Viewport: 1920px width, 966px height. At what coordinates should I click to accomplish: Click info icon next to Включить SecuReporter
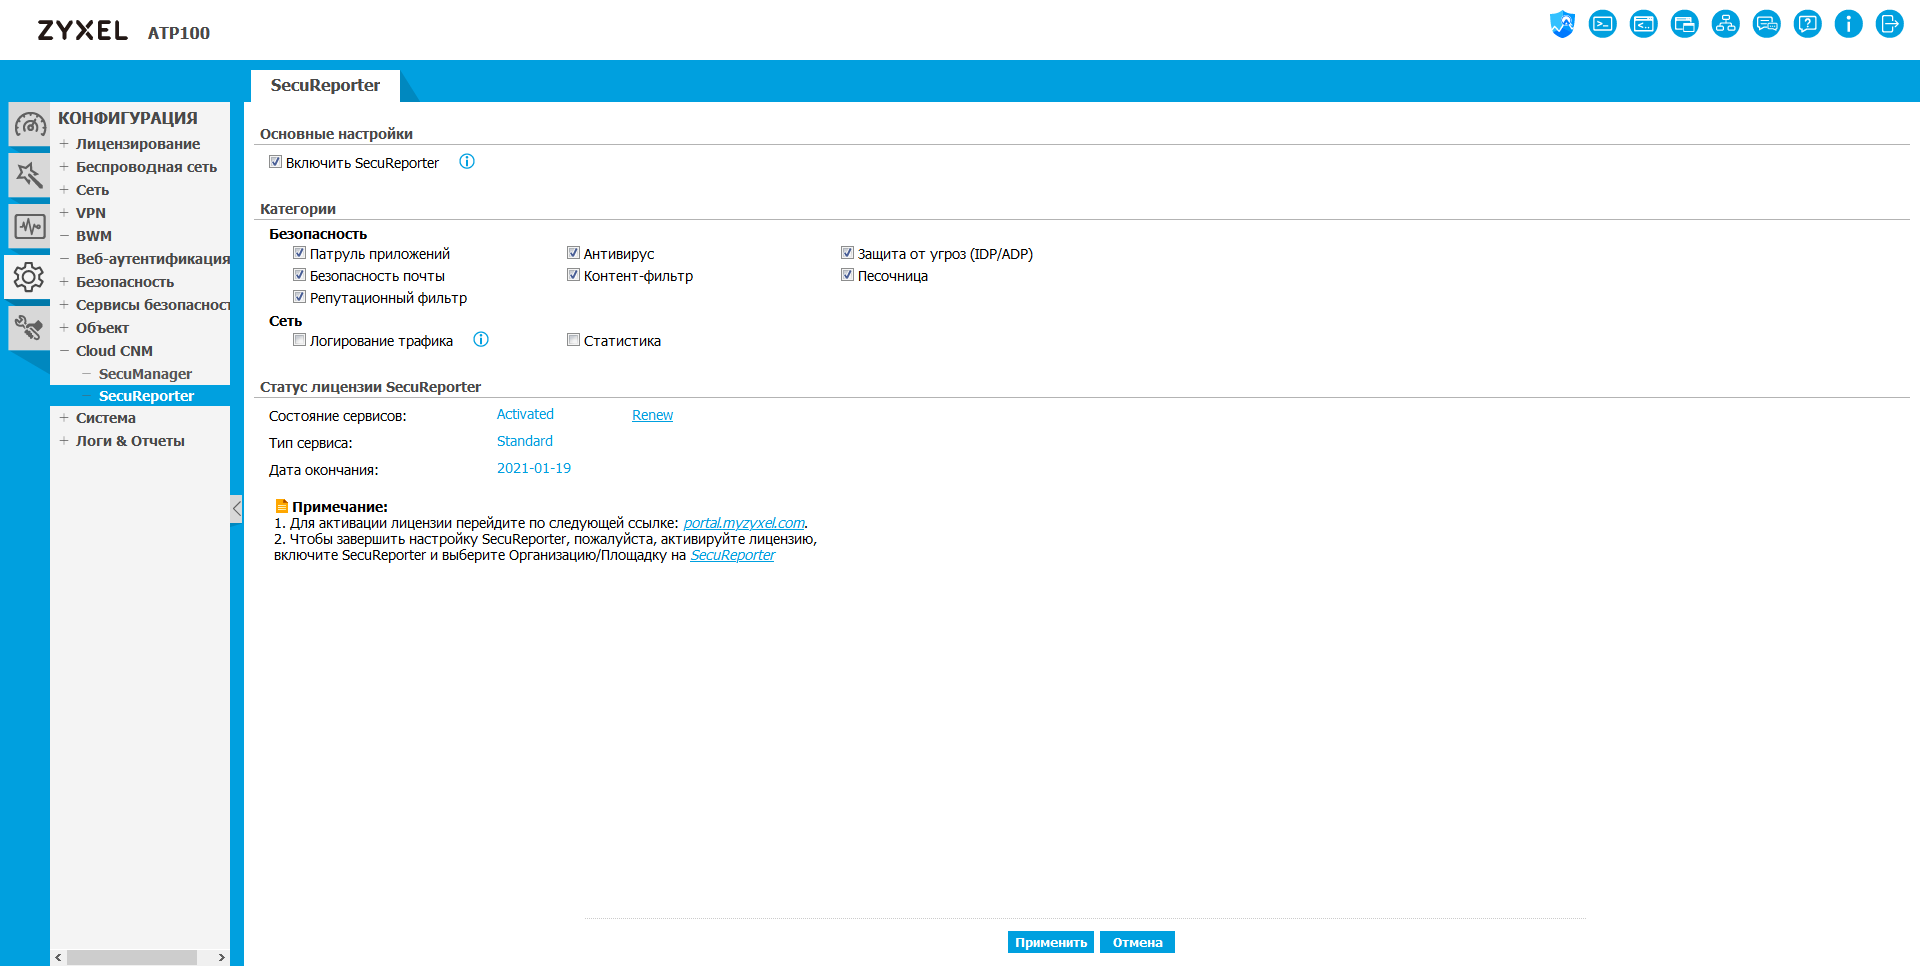[x=467, y=162]
